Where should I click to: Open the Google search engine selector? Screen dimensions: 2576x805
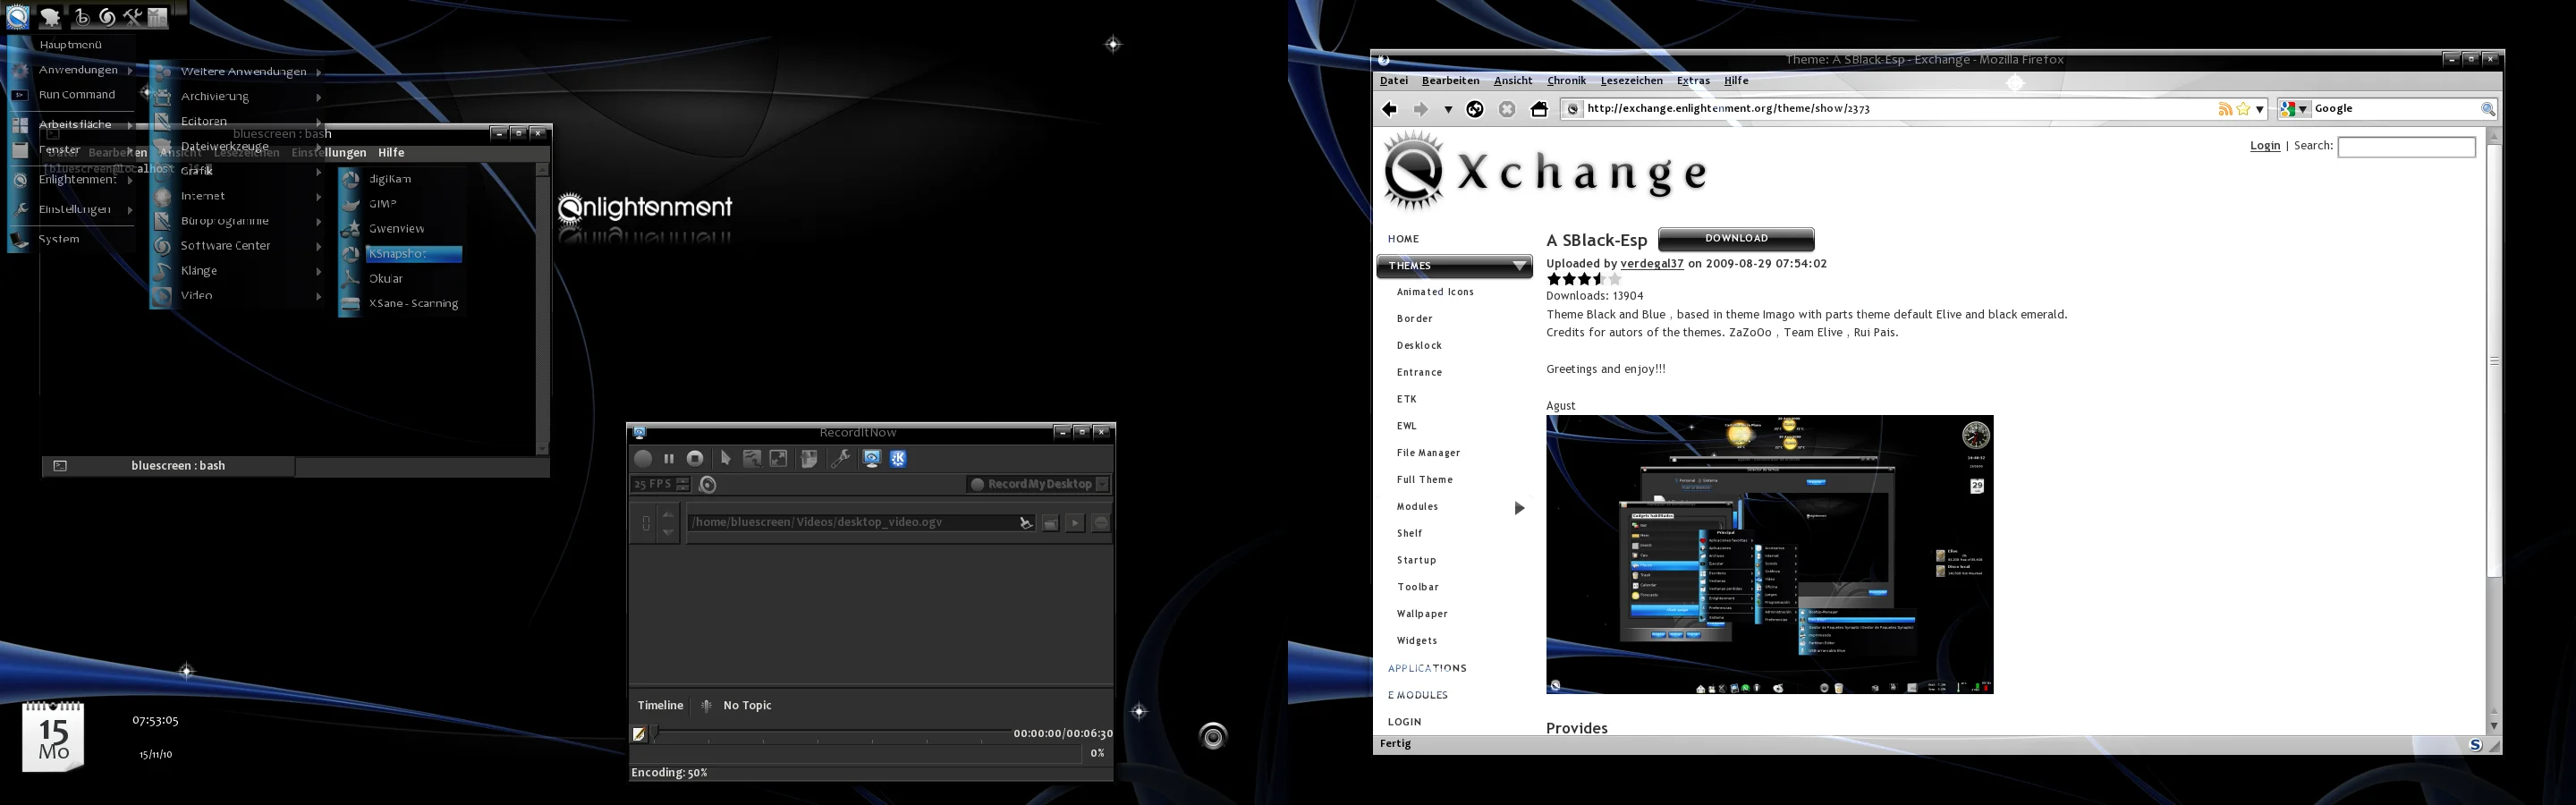2294,109
